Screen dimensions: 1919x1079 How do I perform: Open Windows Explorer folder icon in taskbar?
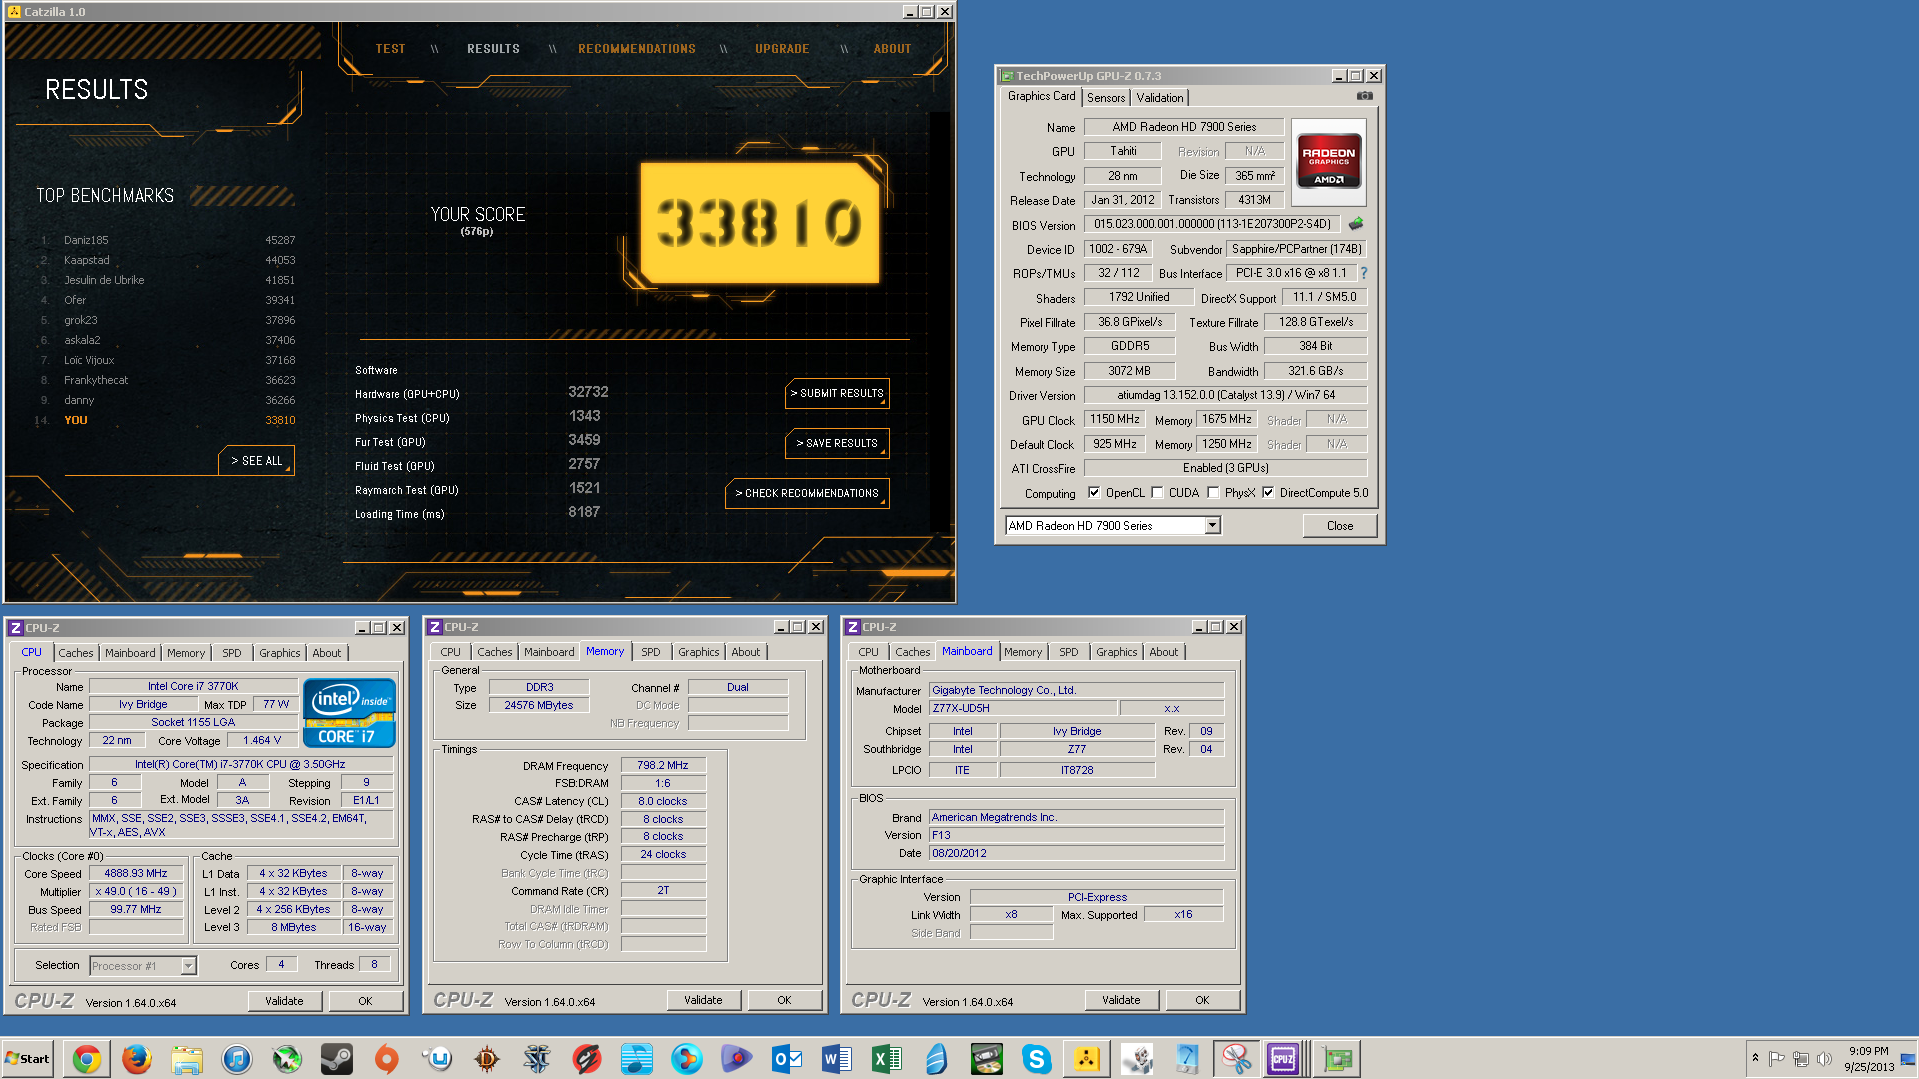coord(187,1059)
